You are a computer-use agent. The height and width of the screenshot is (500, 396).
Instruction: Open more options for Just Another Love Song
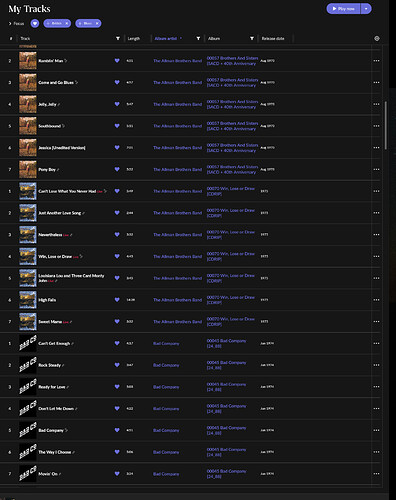(x=376, y=213)
